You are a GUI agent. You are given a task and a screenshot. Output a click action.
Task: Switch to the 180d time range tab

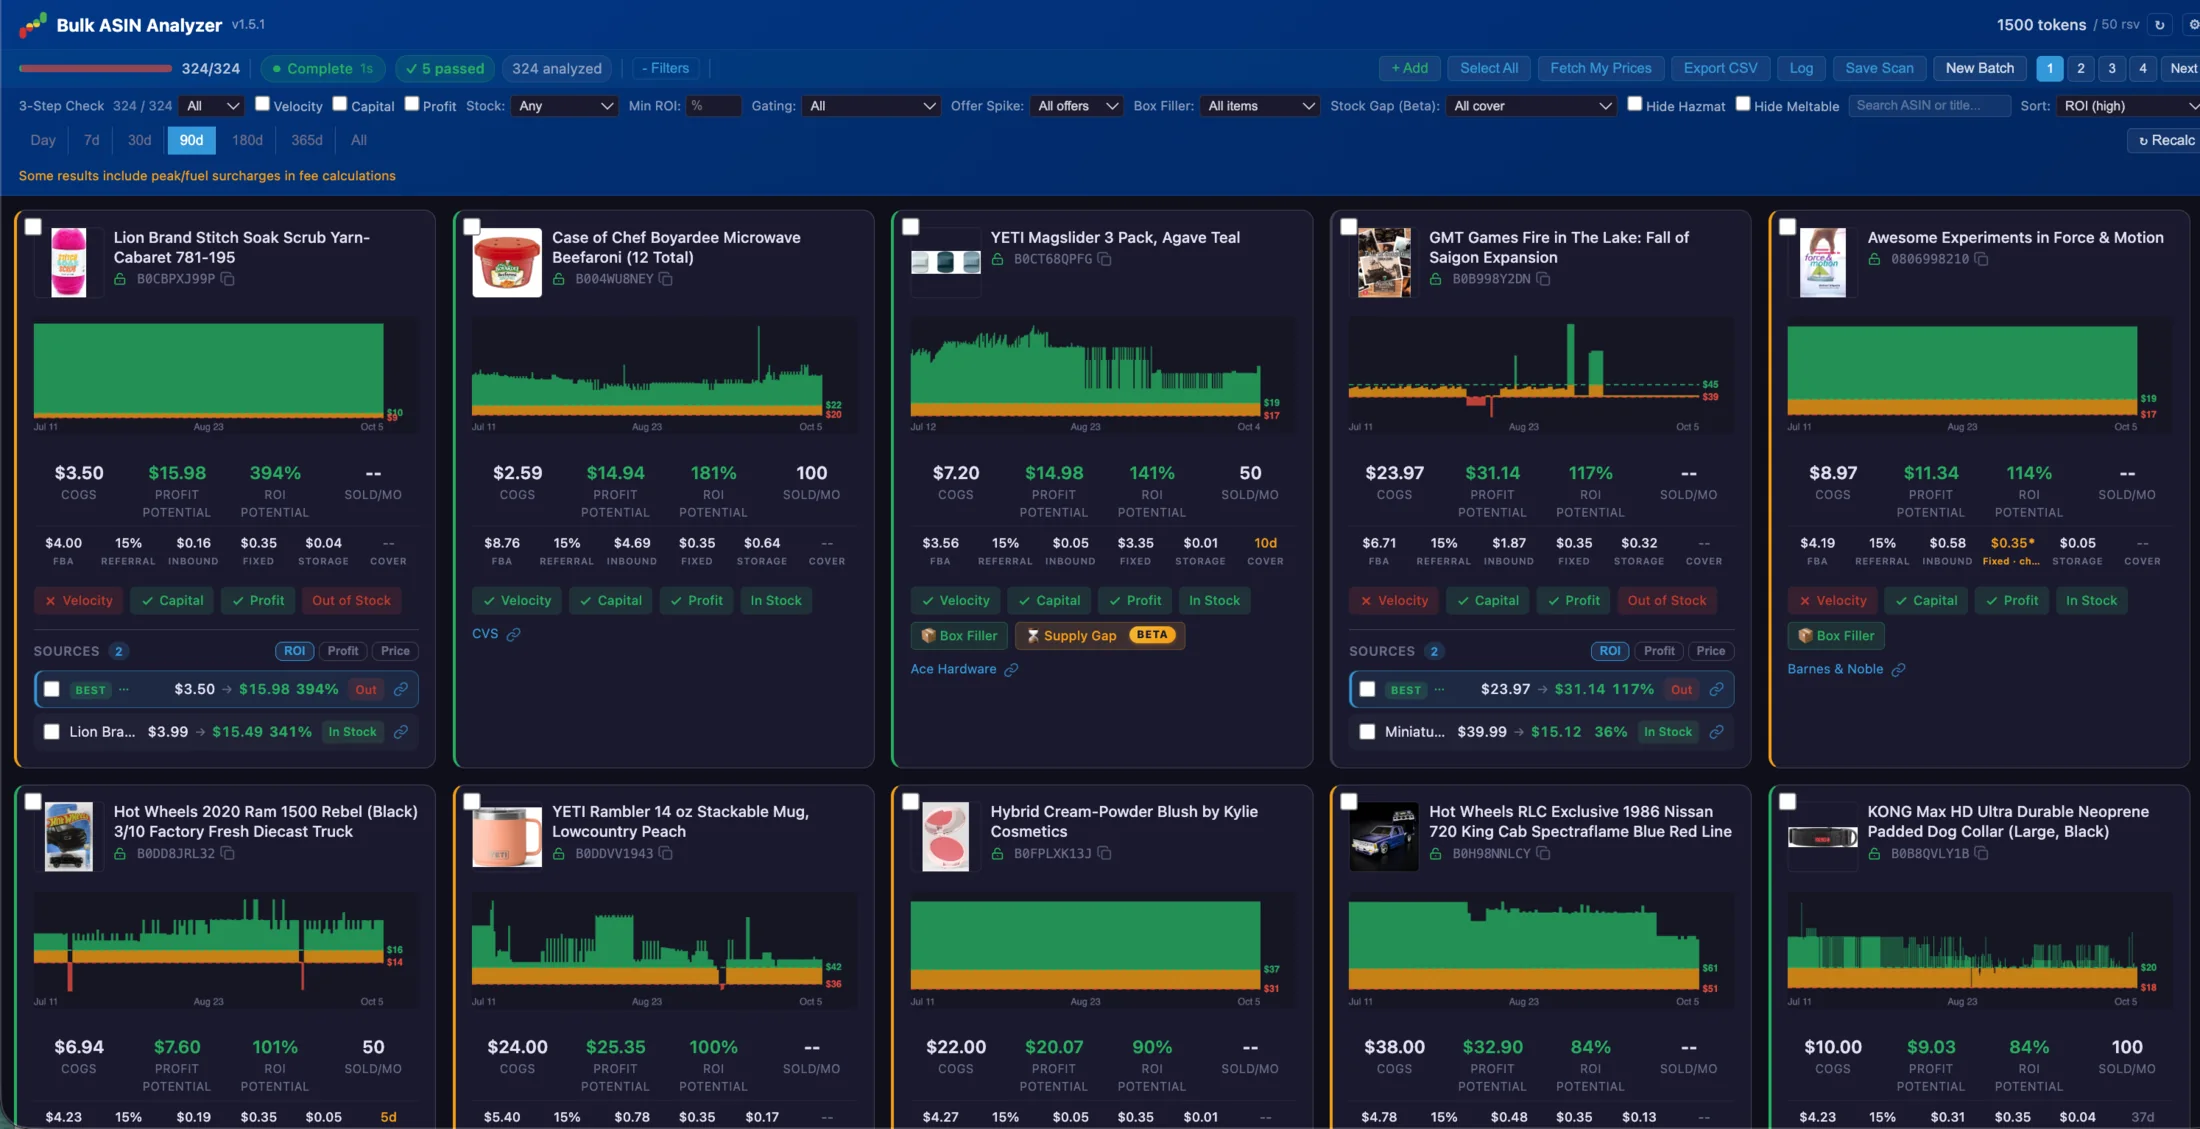pos(247,140)
